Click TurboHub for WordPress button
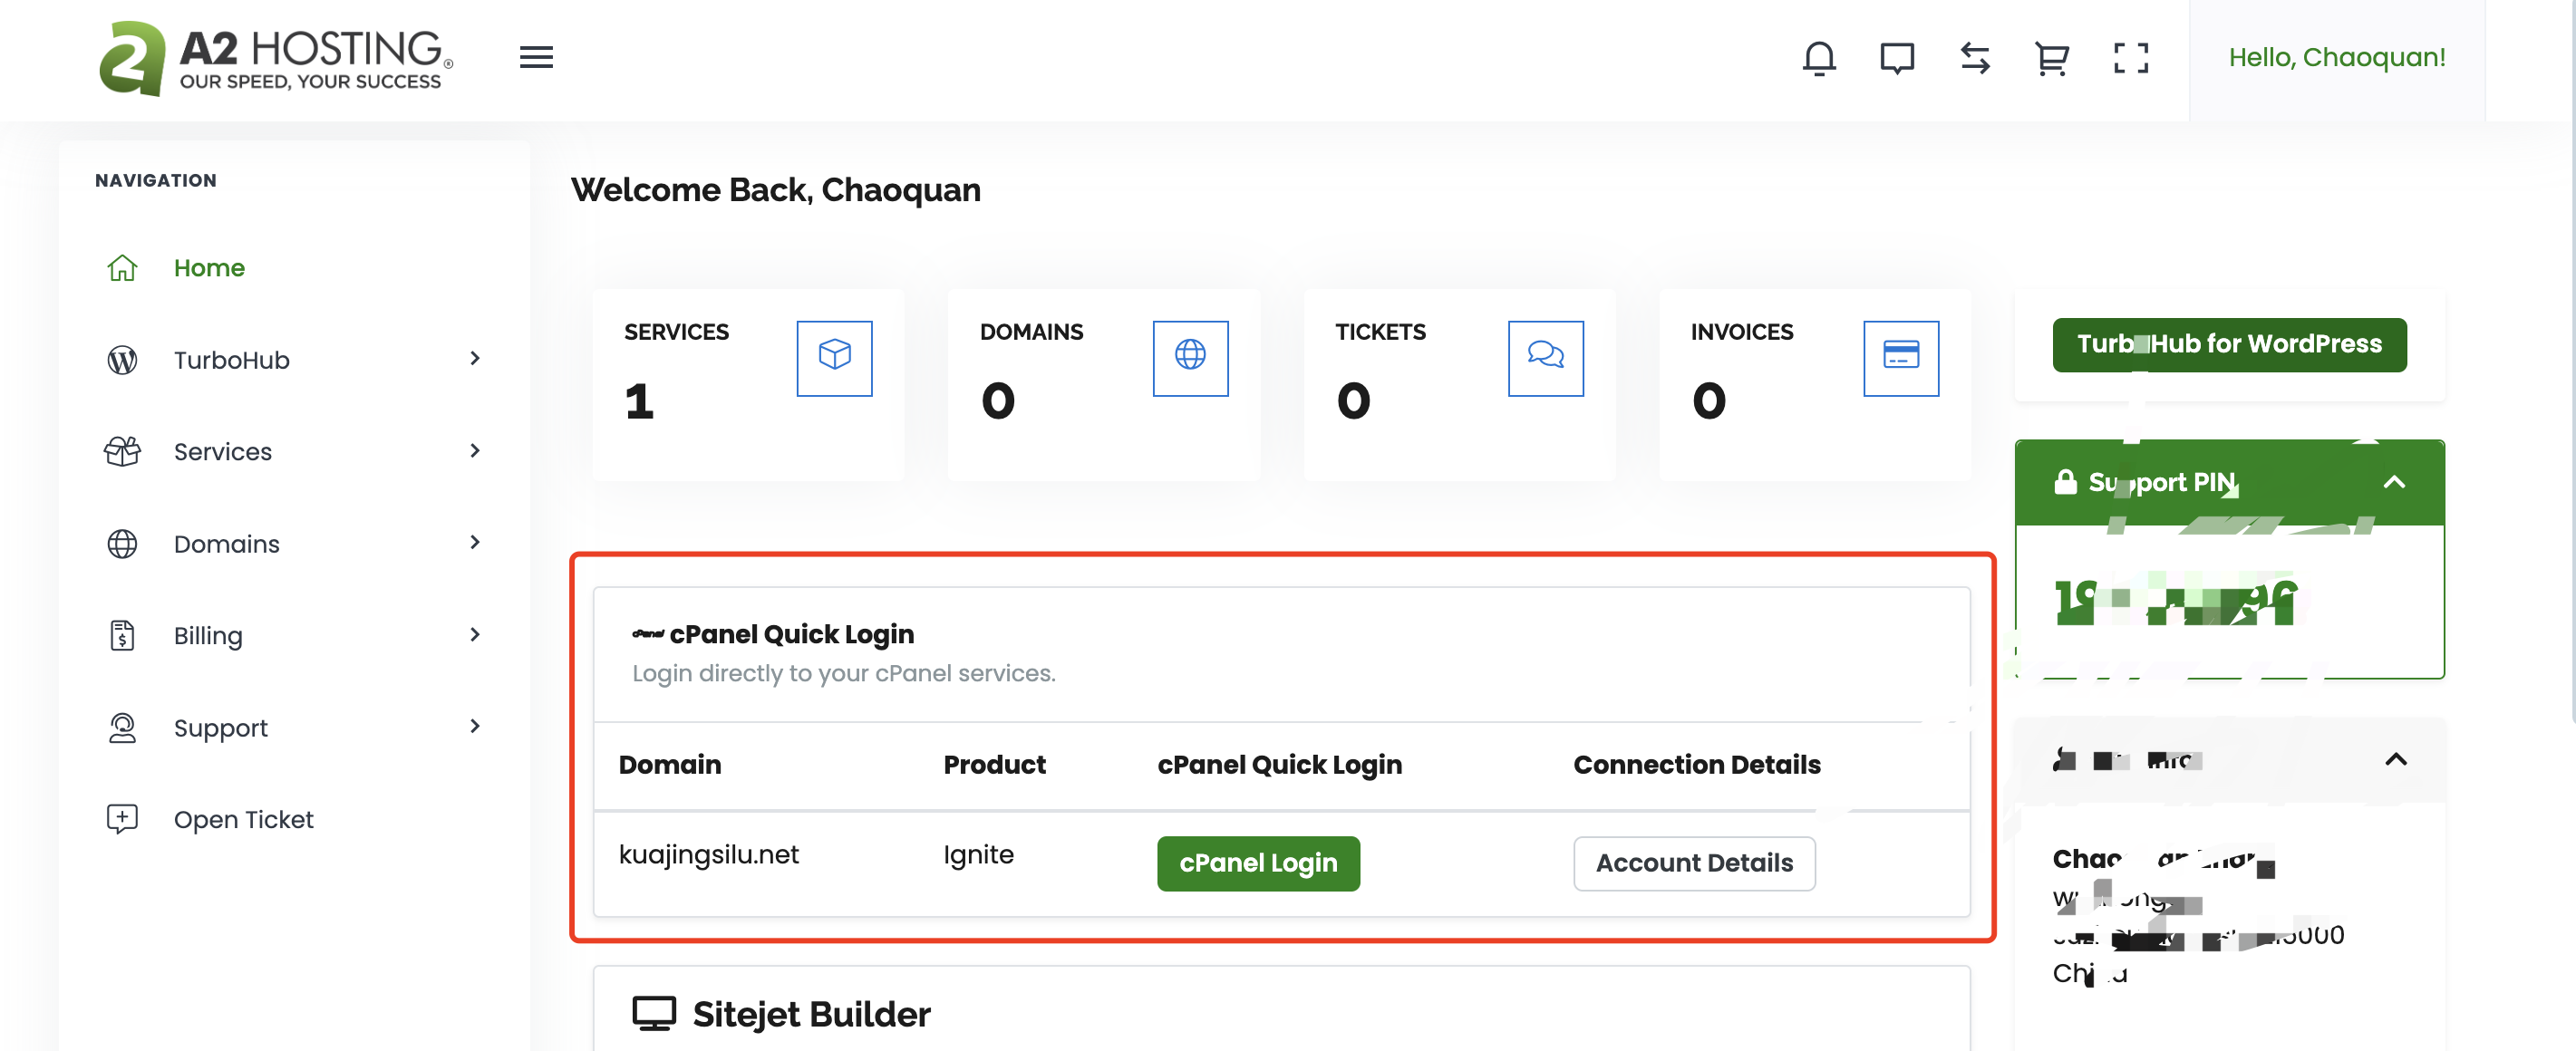Viewport: 2576px width, 1051px height. pyautogui.click(x=2229, y=345)
